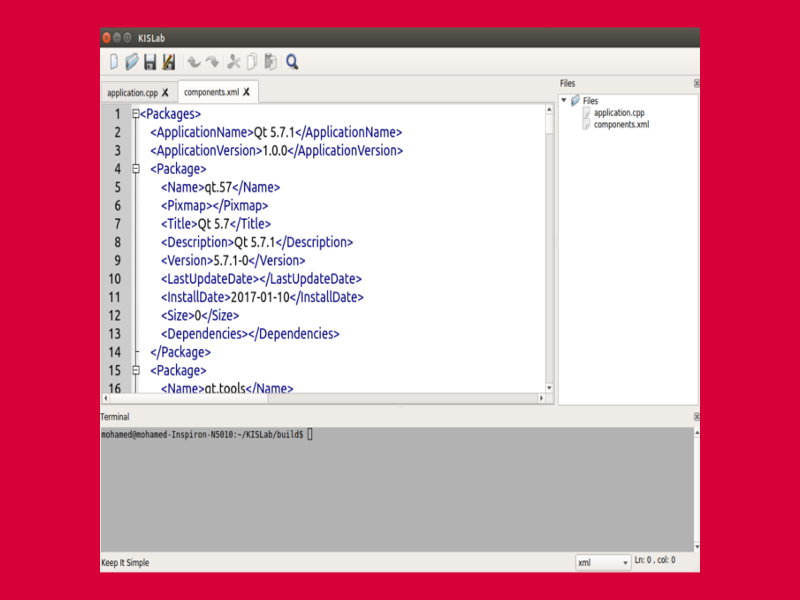This screenshot has width=800, height=600.
Task: Collapse the Package fold marker on line 4
Action: (136, 168)
